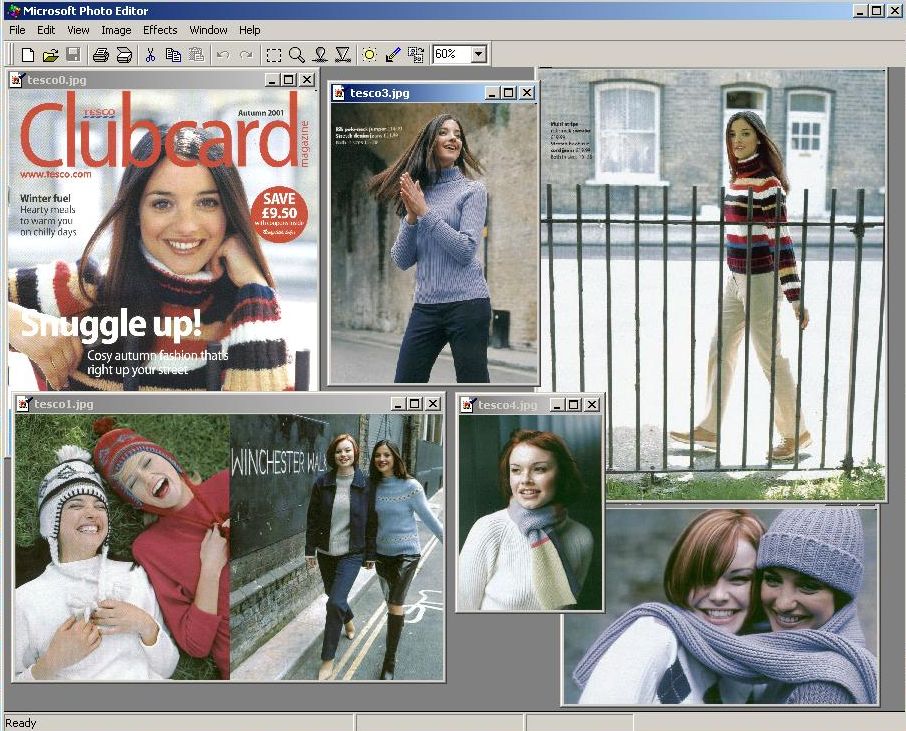Click the woman in blue jumper image
906x731 pixels.
tap(434, 242)
